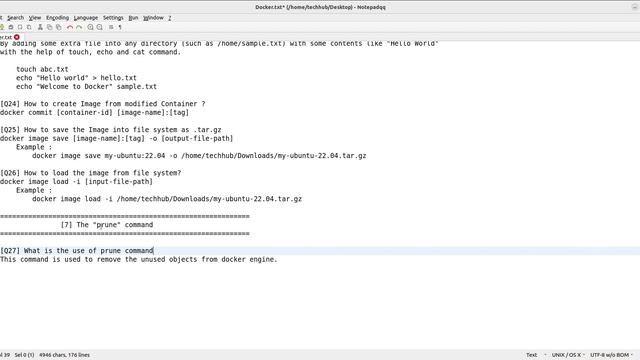Click the docker image load -i /home/techhub example line

167,199
